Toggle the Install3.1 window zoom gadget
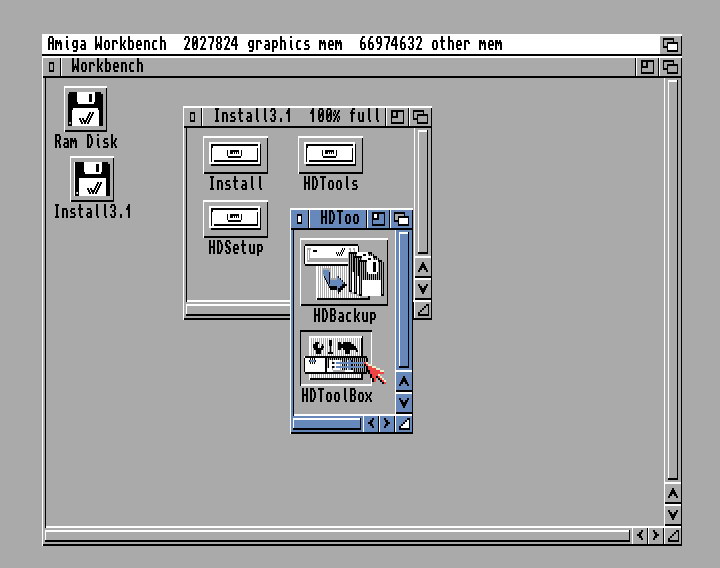 [398, 117]
